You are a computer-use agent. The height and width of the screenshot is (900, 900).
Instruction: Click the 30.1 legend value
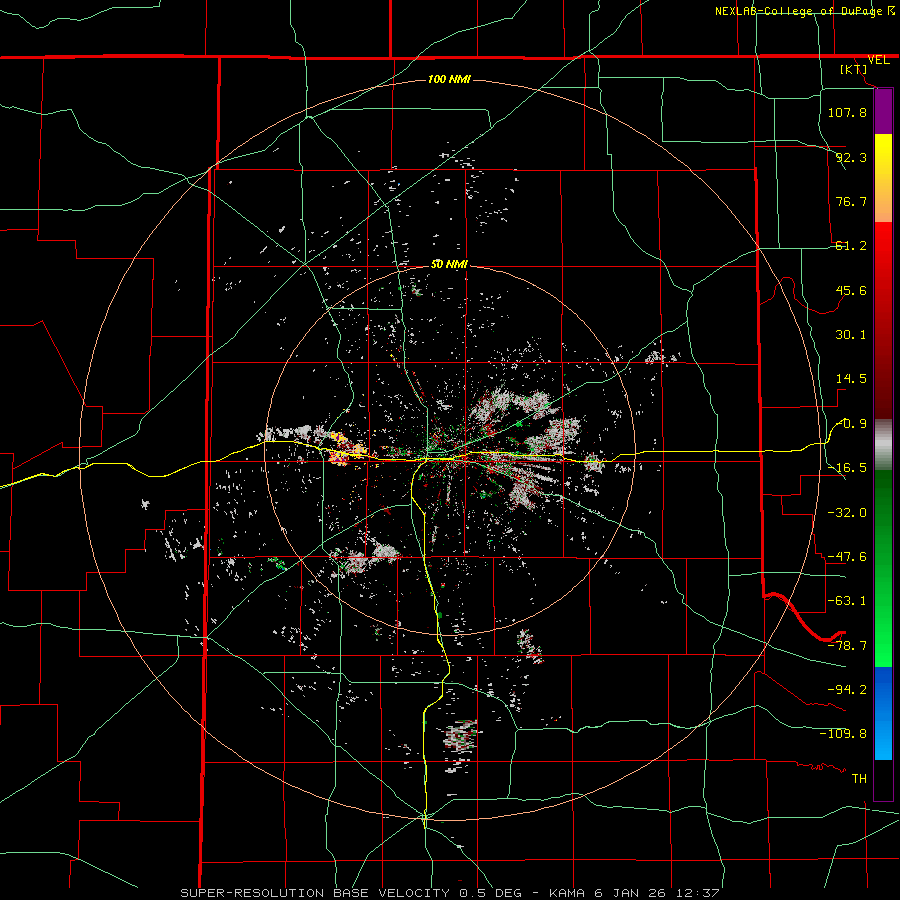pos(851,335)
